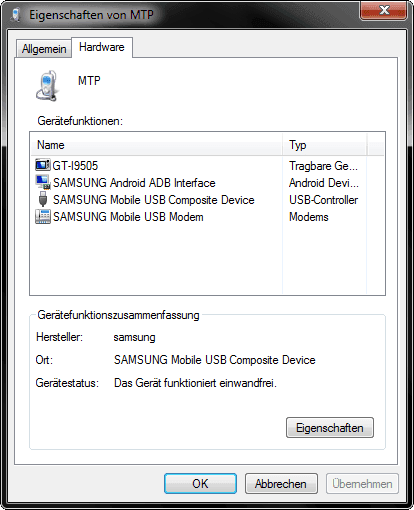Click the large MTP device icon
The width and height of the screenshot is (414, 510).
[x=48, y=86]
